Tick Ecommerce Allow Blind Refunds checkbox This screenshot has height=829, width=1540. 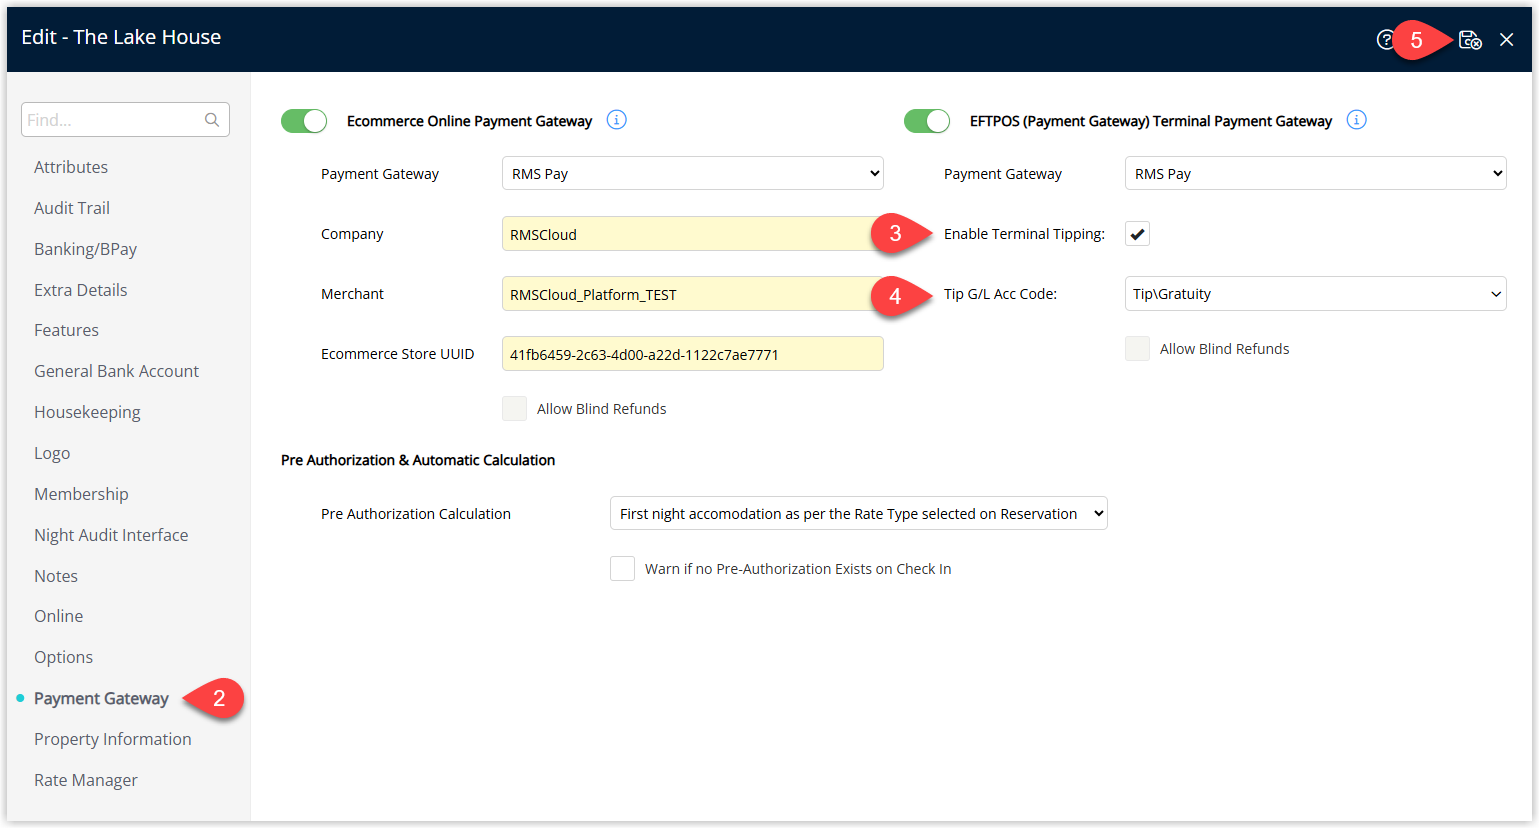(x=514, y=409)
